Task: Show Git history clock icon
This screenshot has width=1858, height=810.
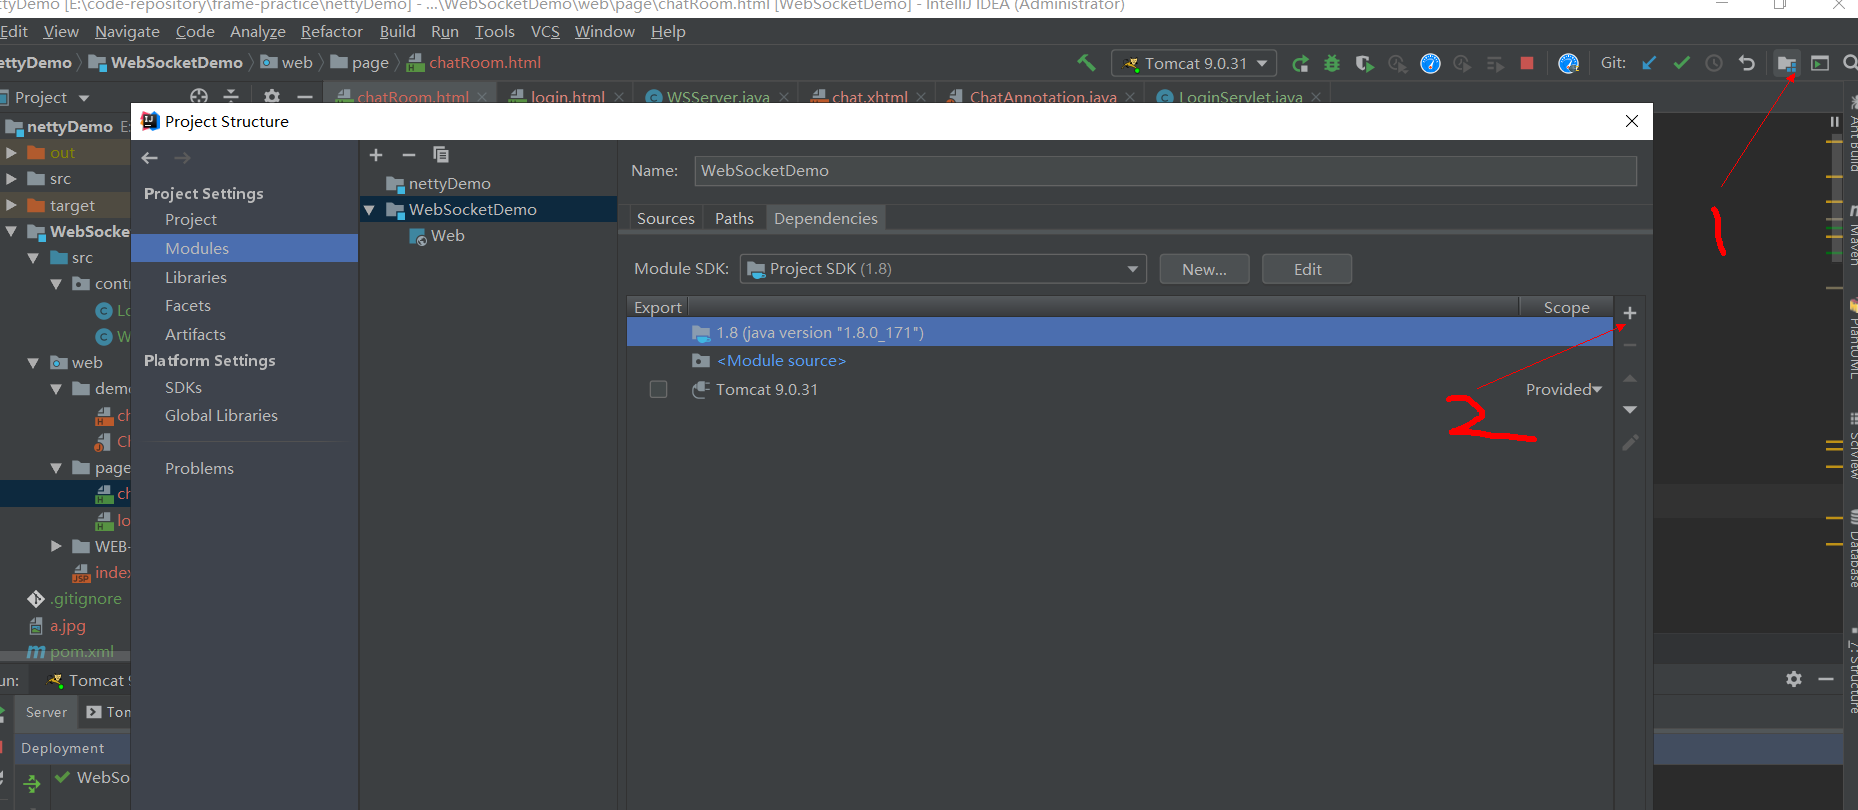Action: coord(1714,63)
